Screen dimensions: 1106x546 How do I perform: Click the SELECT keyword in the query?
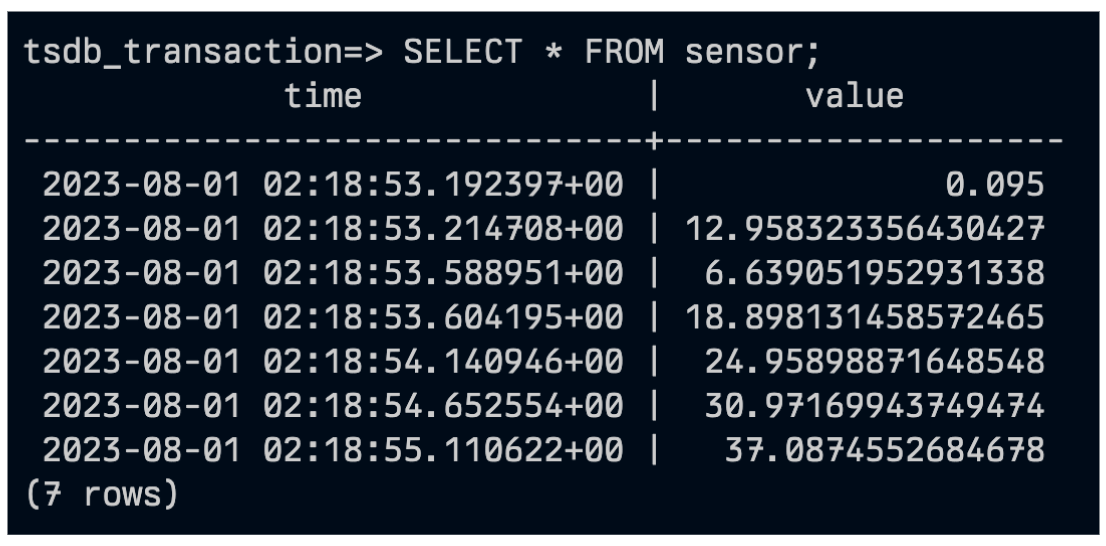pos(463,53)
